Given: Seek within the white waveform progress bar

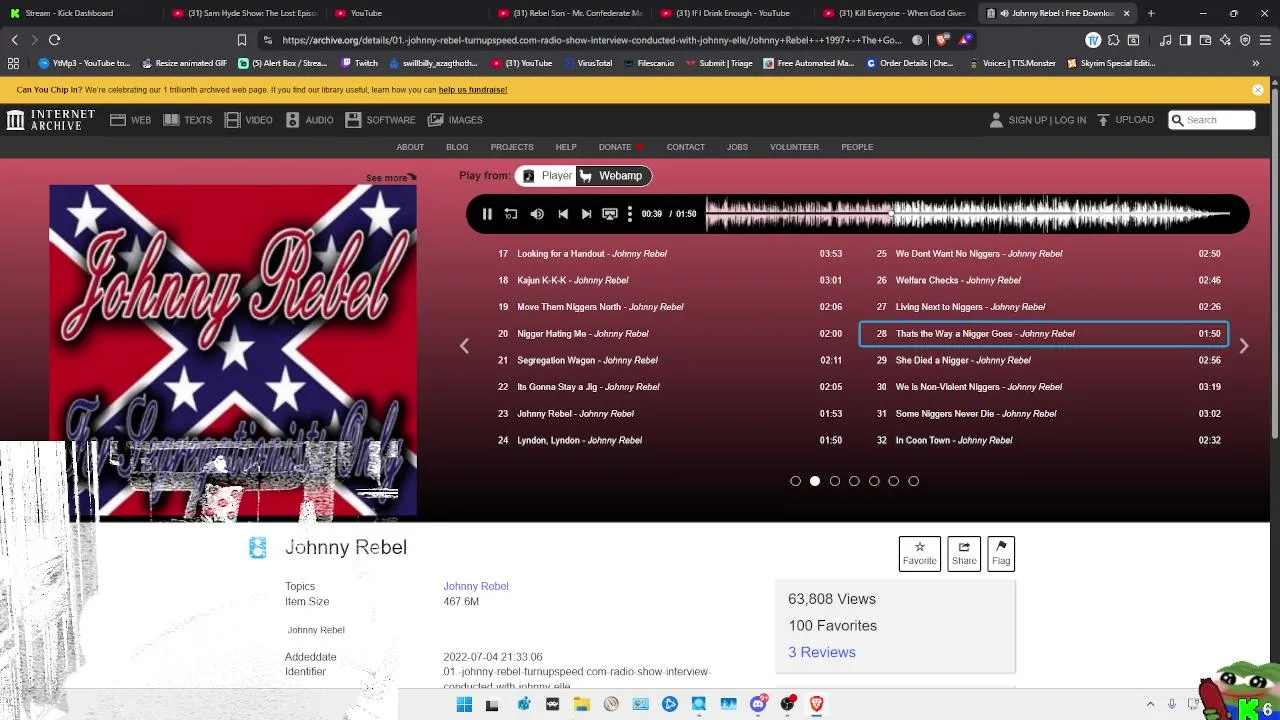Looking at the screenshot, I should (969, 214).
